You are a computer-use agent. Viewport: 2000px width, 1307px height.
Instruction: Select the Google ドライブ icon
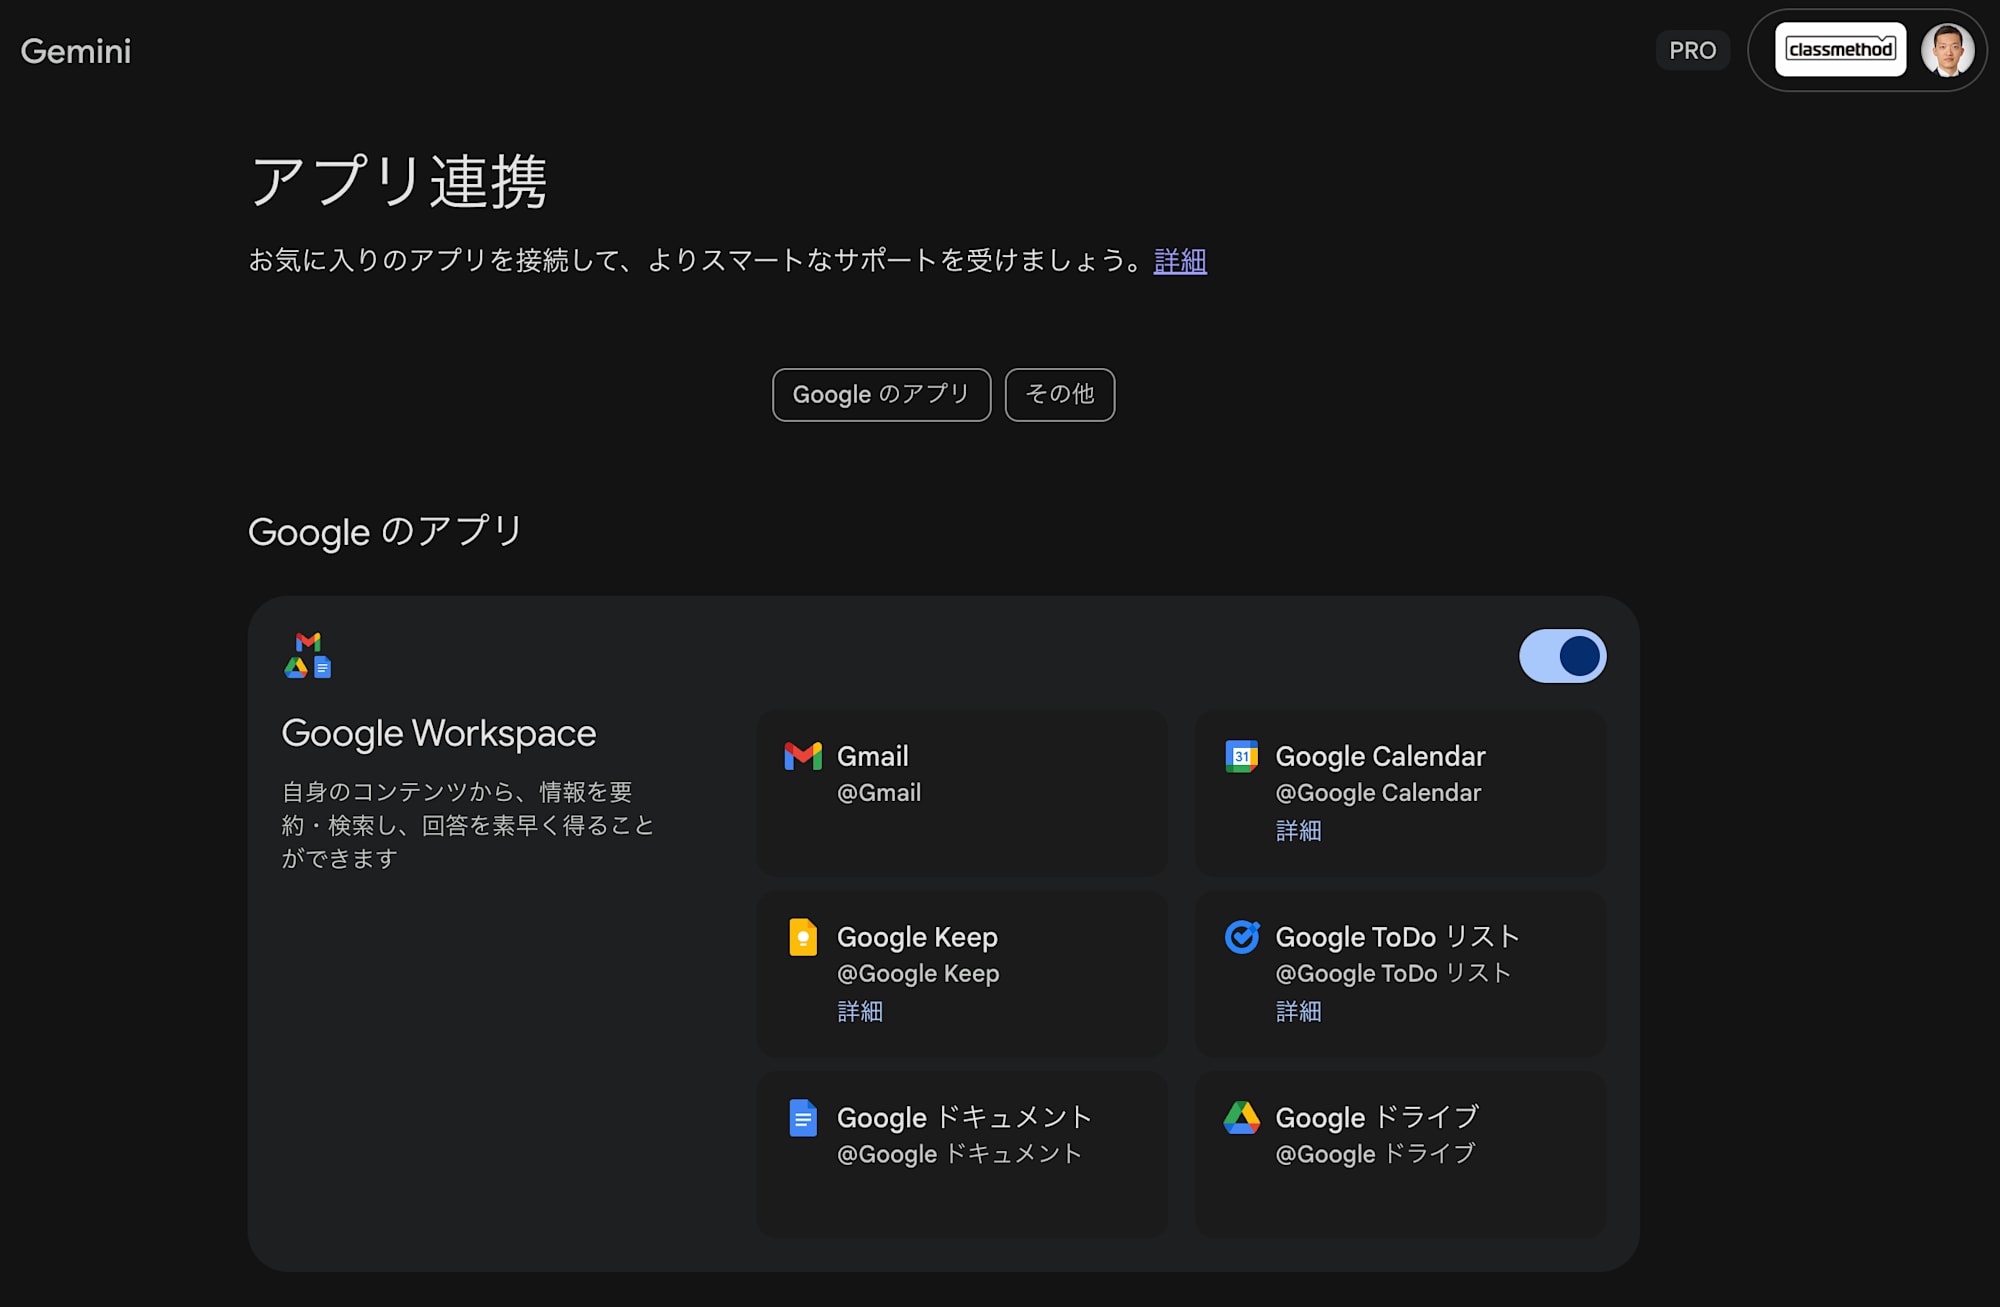tap(1242, 1118)
